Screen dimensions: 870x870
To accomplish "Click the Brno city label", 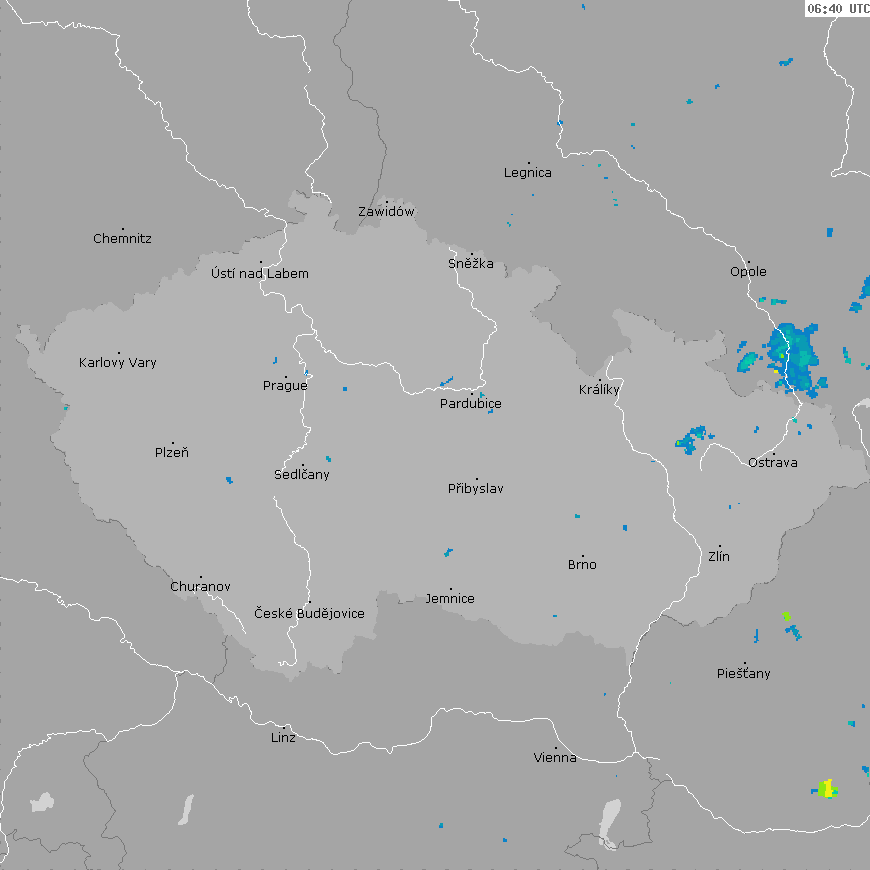I will coord(582,565).
